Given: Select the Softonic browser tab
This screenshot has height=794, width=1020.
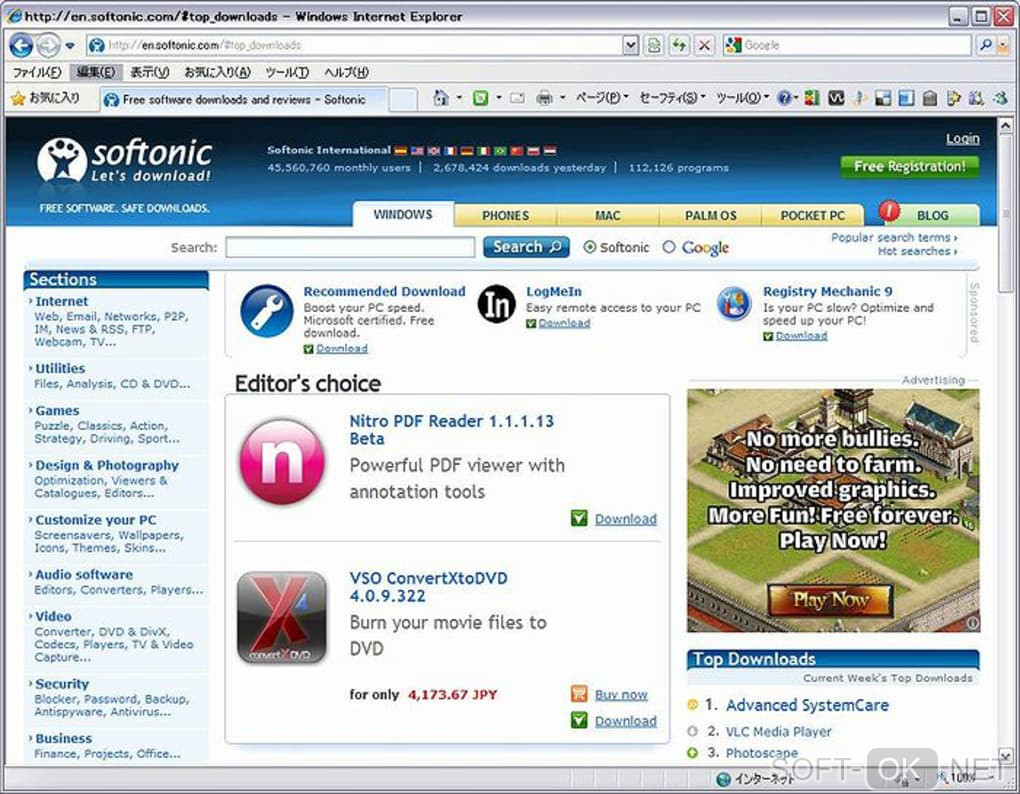Looking at the screenshot, I should [x=244, y=99].
